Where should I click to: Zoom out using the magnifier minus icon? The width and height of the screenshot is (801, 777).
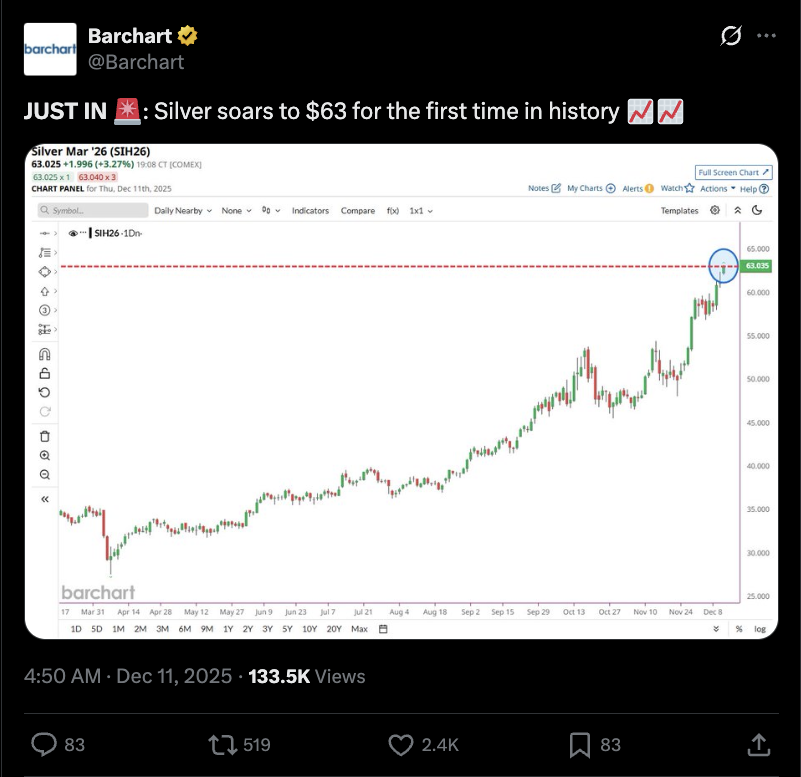click(44, 474)
